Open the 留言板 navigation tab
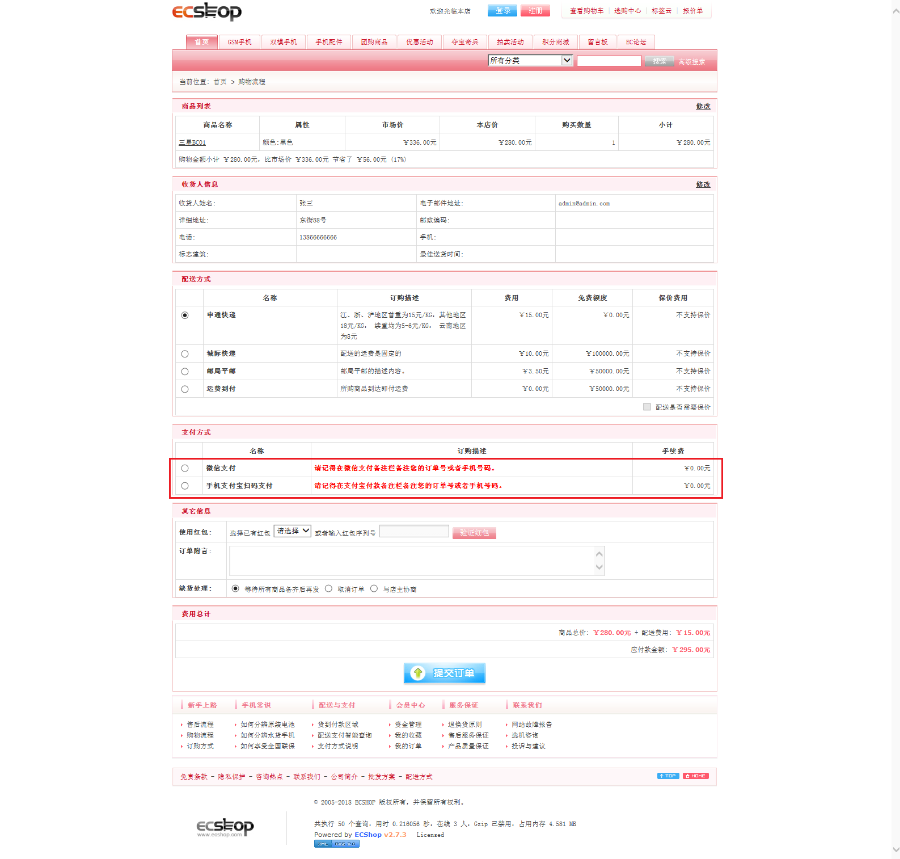Screen dimensions: 900x859 [x=598, y=42]
